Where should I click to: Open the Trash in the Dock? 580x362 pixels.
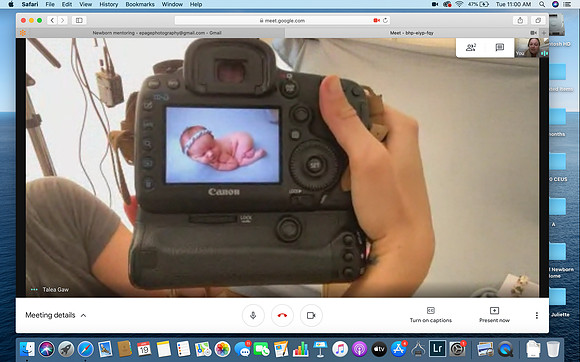(x=553, y=349)
